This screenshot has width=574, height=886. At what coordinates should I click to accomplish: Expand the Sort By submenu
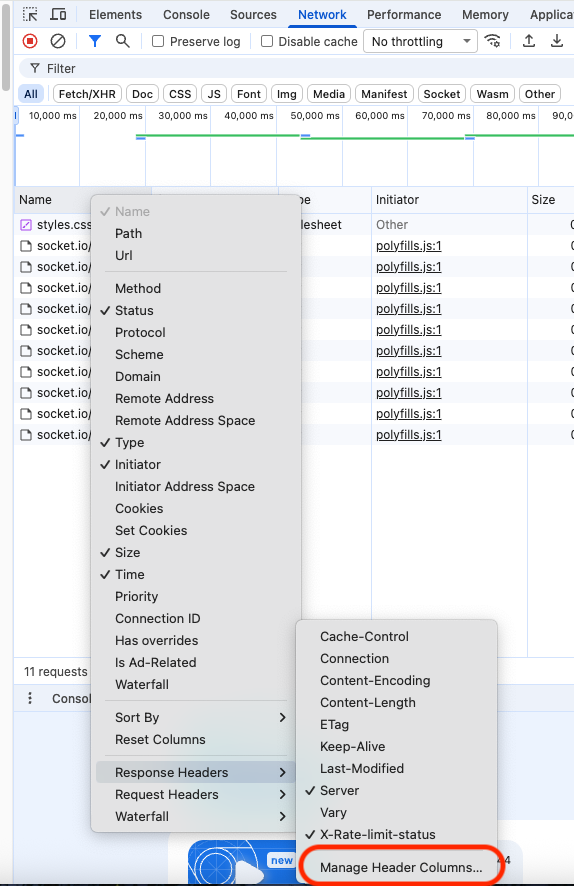(195, 718)
